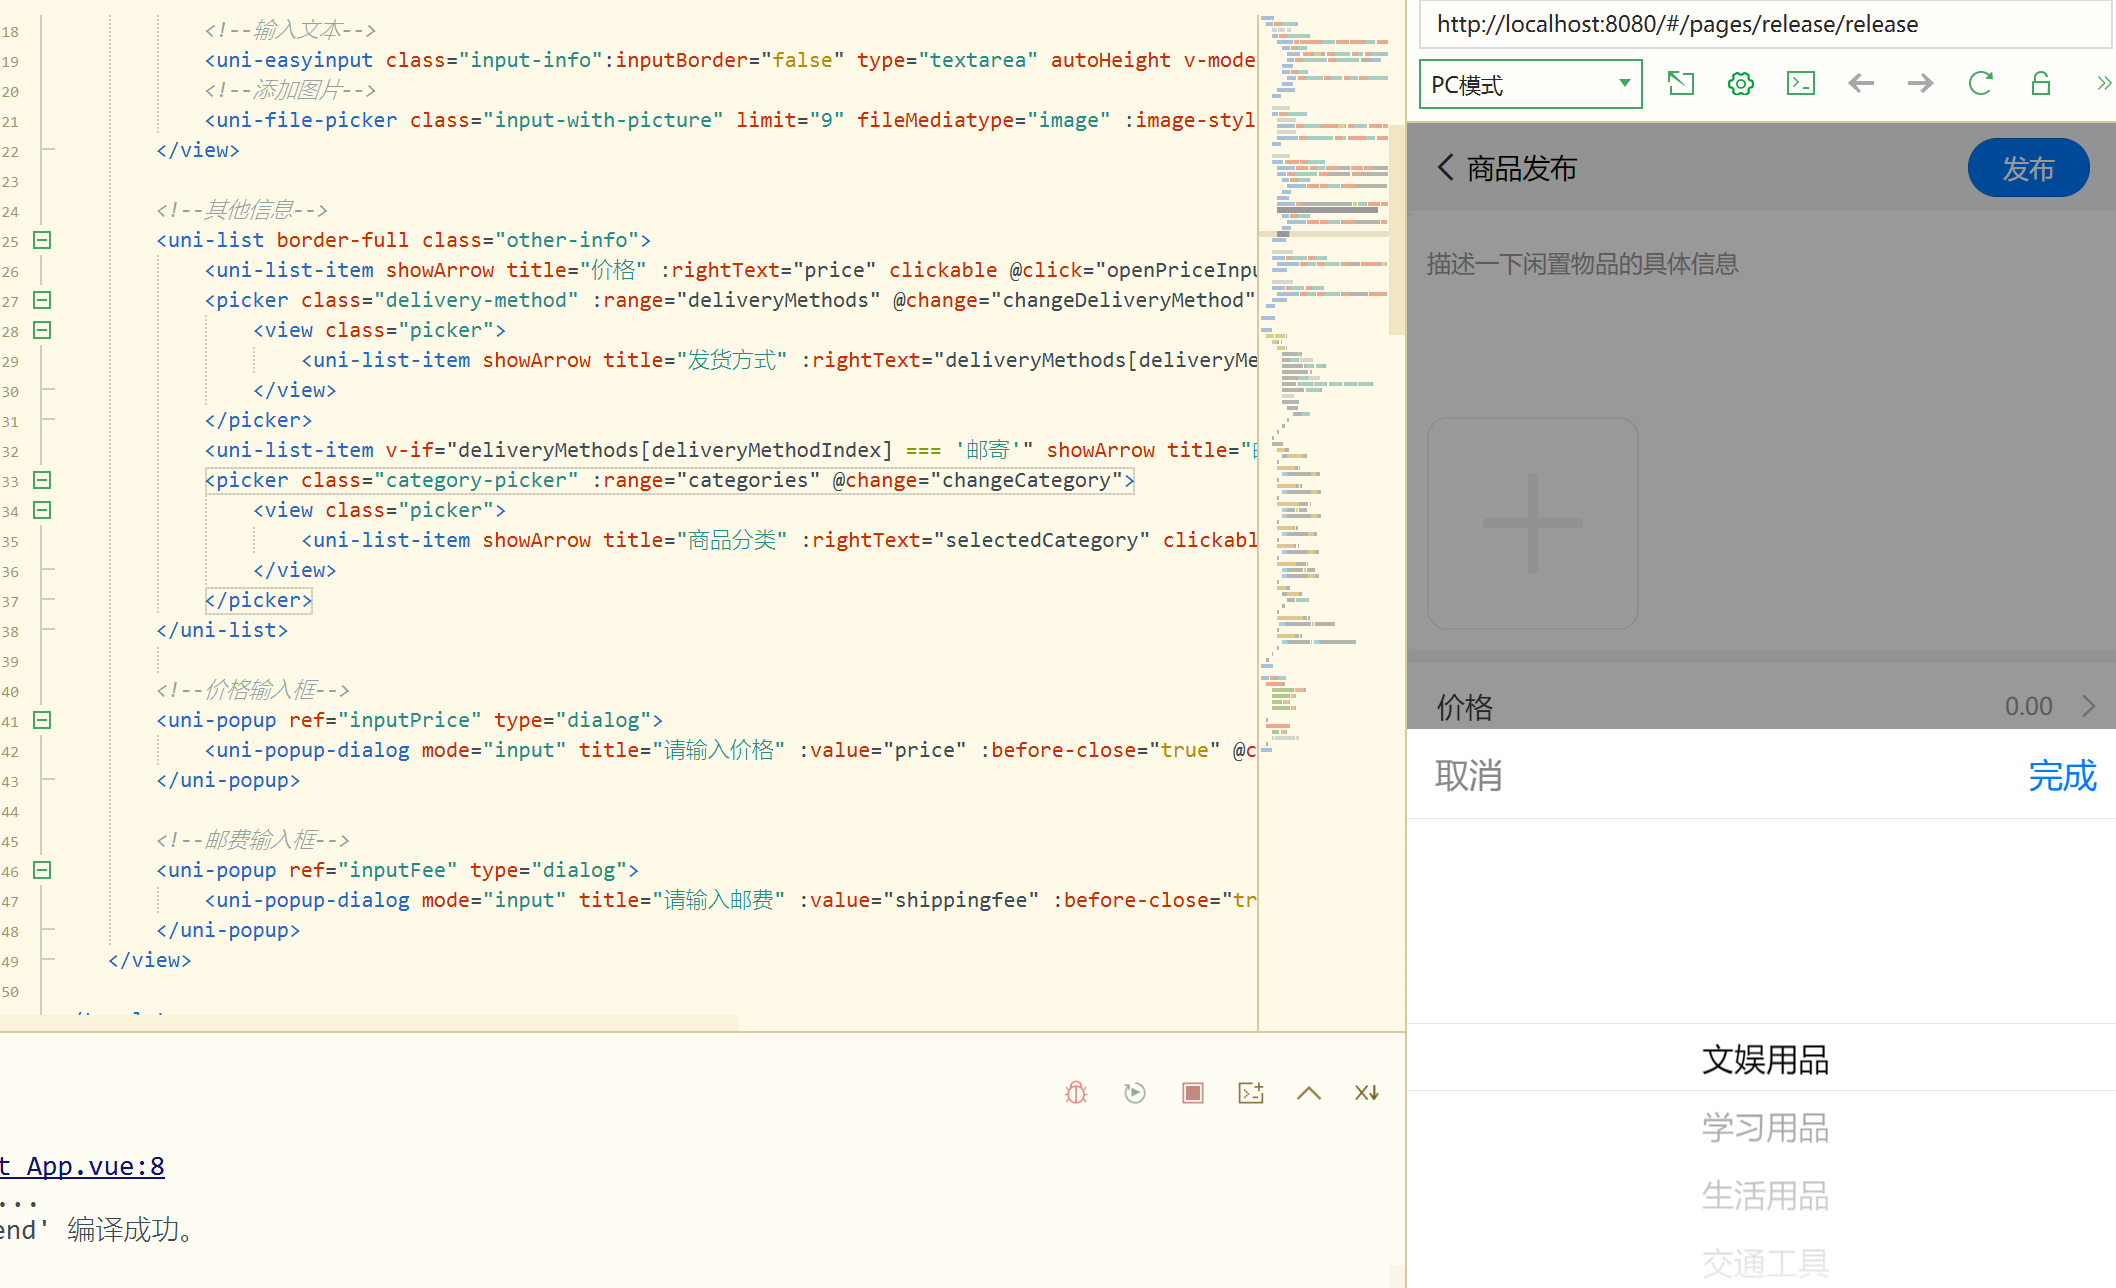The image size is (2116, 1288).
Task: Tap the description textarea placeholder text
Action: pyautogui.click(x=1582, y=264)
